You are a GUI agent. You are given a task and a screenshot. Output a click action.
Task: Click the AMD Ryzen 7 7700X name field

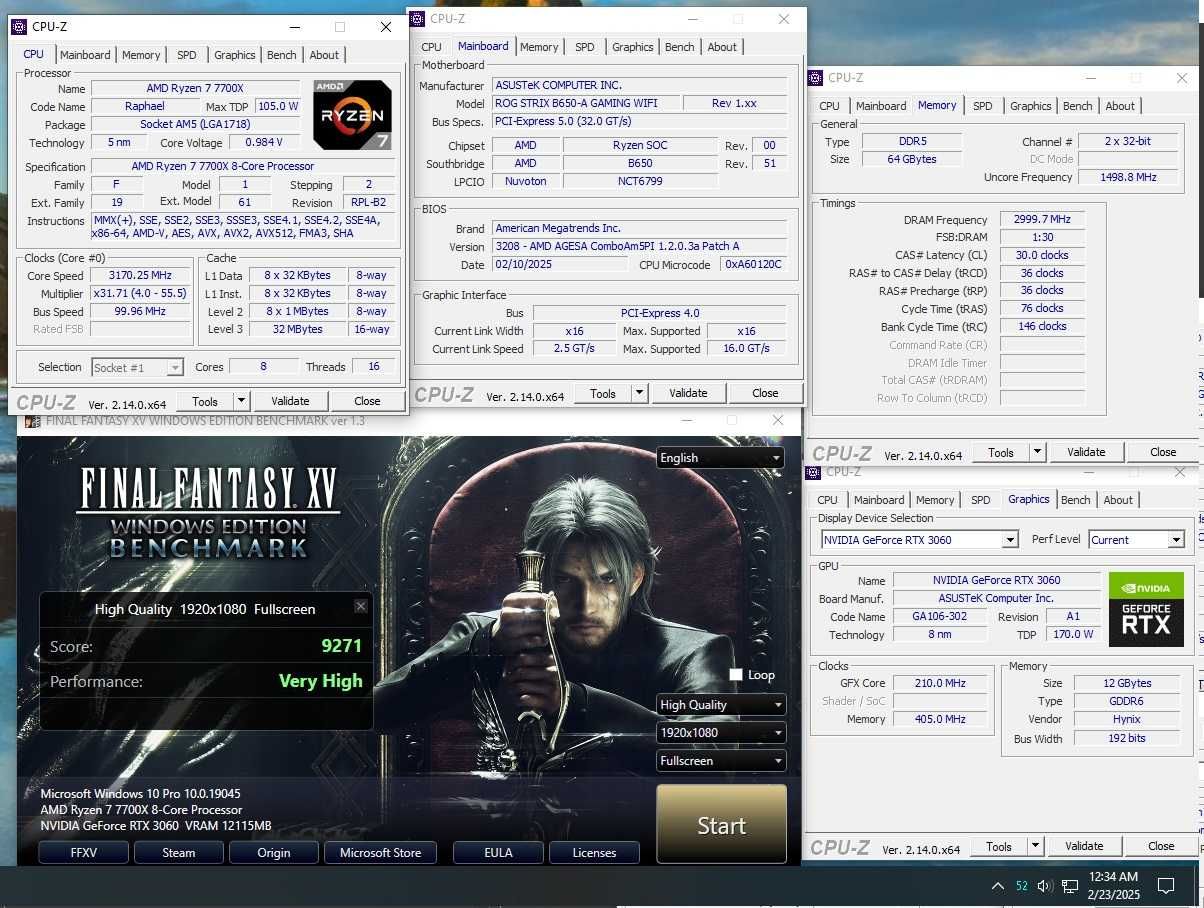pos(195,89)
